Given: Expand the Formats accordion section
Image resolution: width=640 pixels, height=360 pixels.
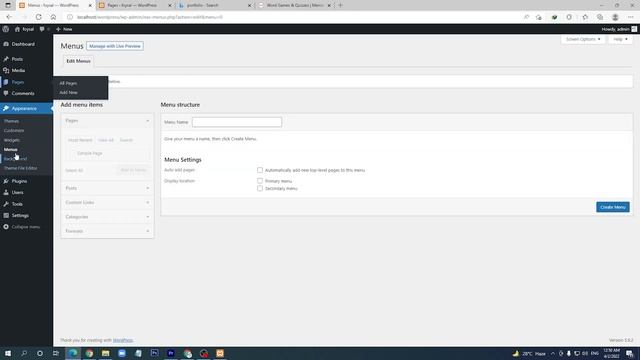Looking at the screenshot, I should [107, 231].
